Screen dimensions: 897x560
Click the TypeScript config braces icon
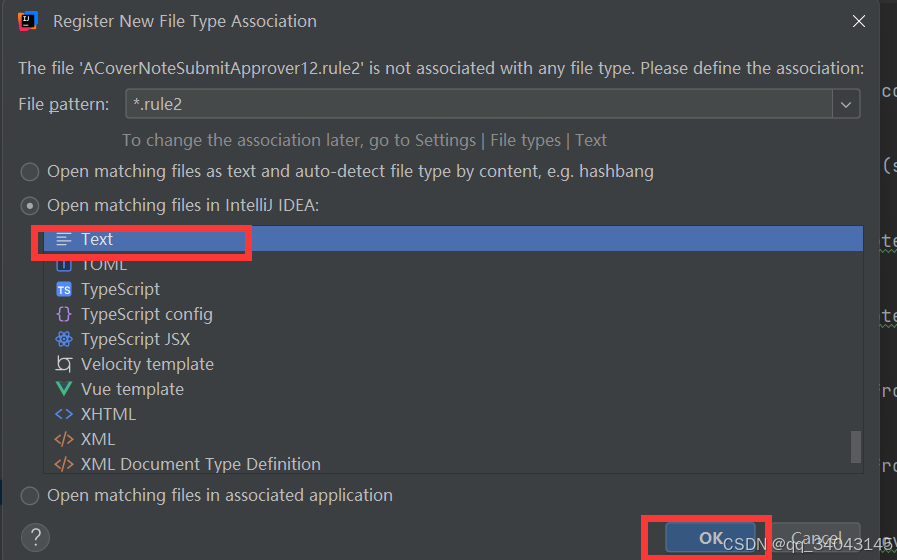click(x=63, y=314)
